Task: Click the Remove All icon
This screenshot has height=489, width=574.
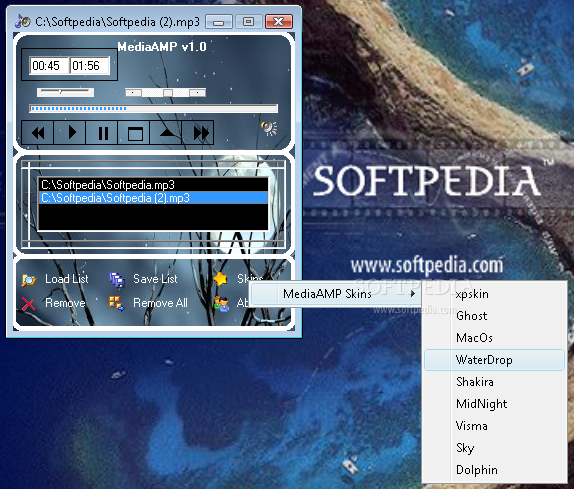Action: [x=117, y=303]
